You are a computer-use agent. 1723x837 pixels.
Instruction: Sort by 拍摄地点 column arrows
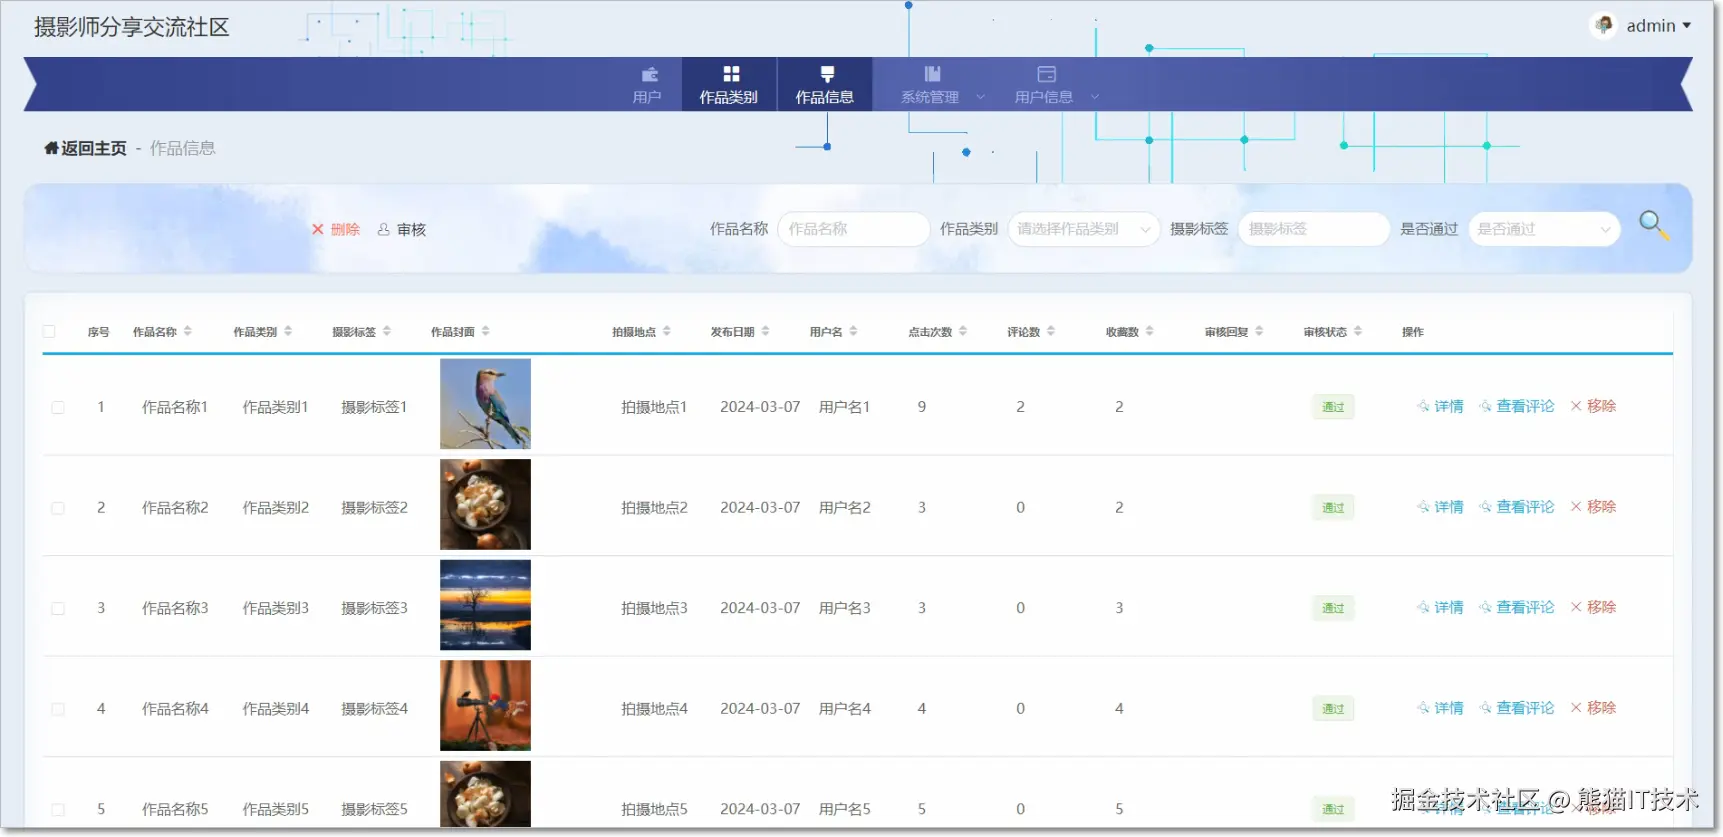[x=667, y=331]
